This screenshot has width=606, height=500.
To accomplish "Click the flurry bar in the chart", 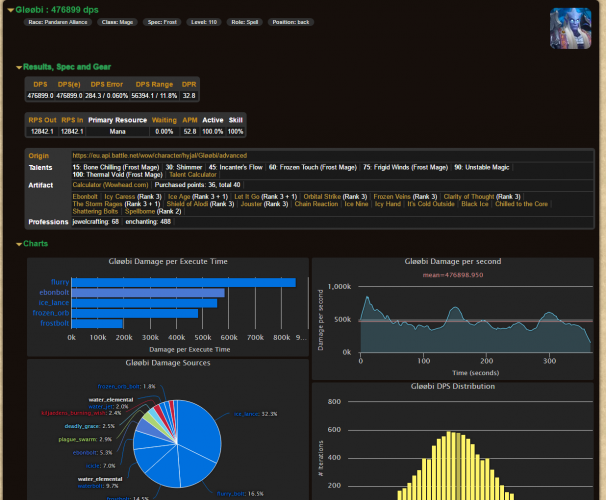I will (x=183, y=282).
